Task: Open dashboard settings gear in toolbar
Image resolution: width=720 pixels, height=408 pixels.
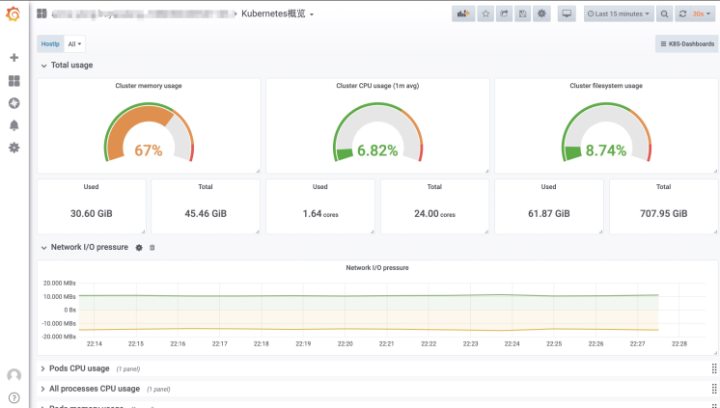Action: 542,14
